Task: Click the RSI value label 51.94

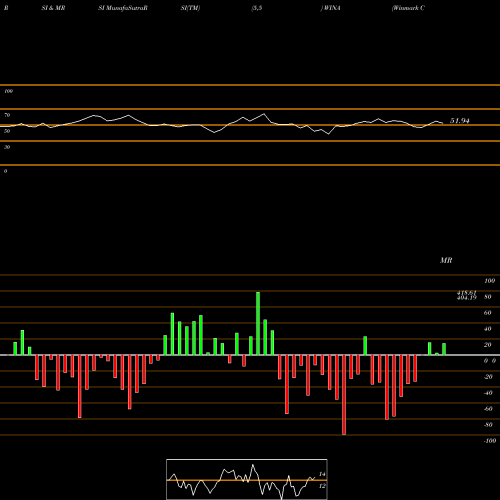Action: coord(460,121)
